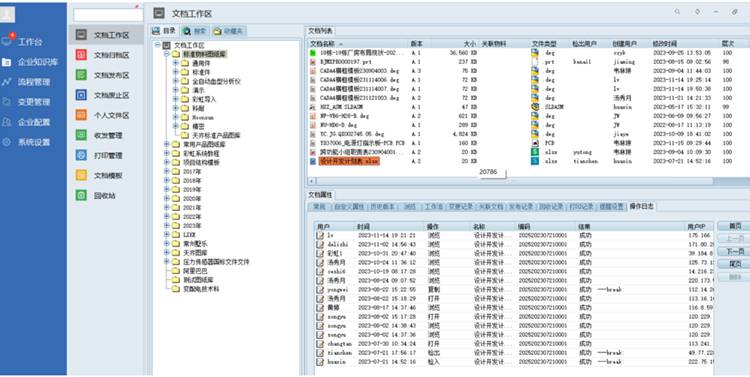Click log entry icon for user dalishi

(320, 244)
